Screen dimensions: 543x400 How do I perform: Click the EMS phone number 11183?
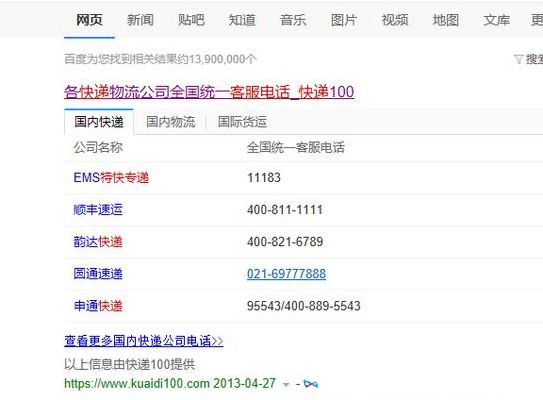tap(264, 178)
